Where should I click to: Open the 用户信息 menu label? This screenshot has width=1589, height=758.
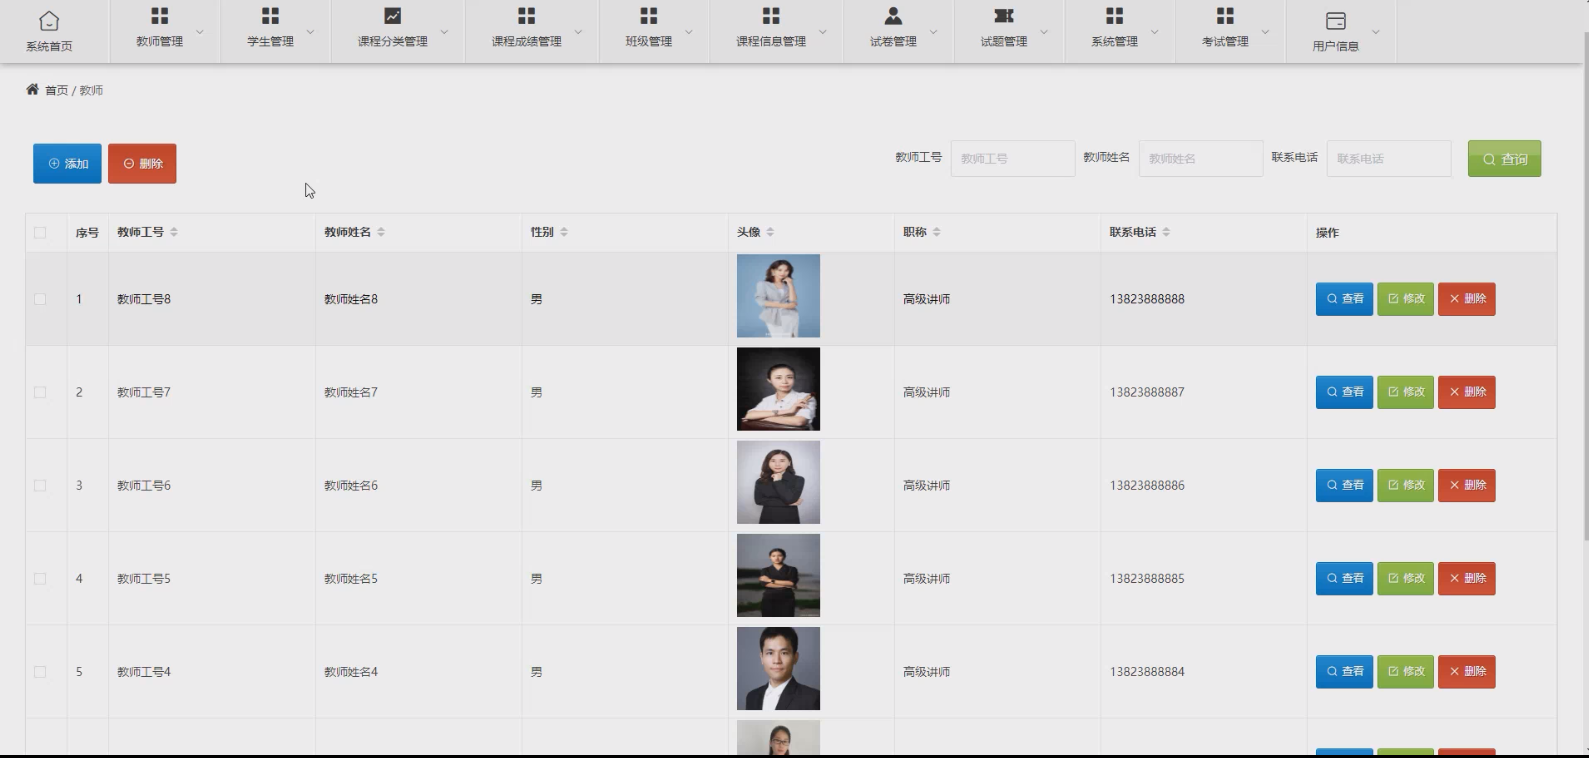(1336, 46)
